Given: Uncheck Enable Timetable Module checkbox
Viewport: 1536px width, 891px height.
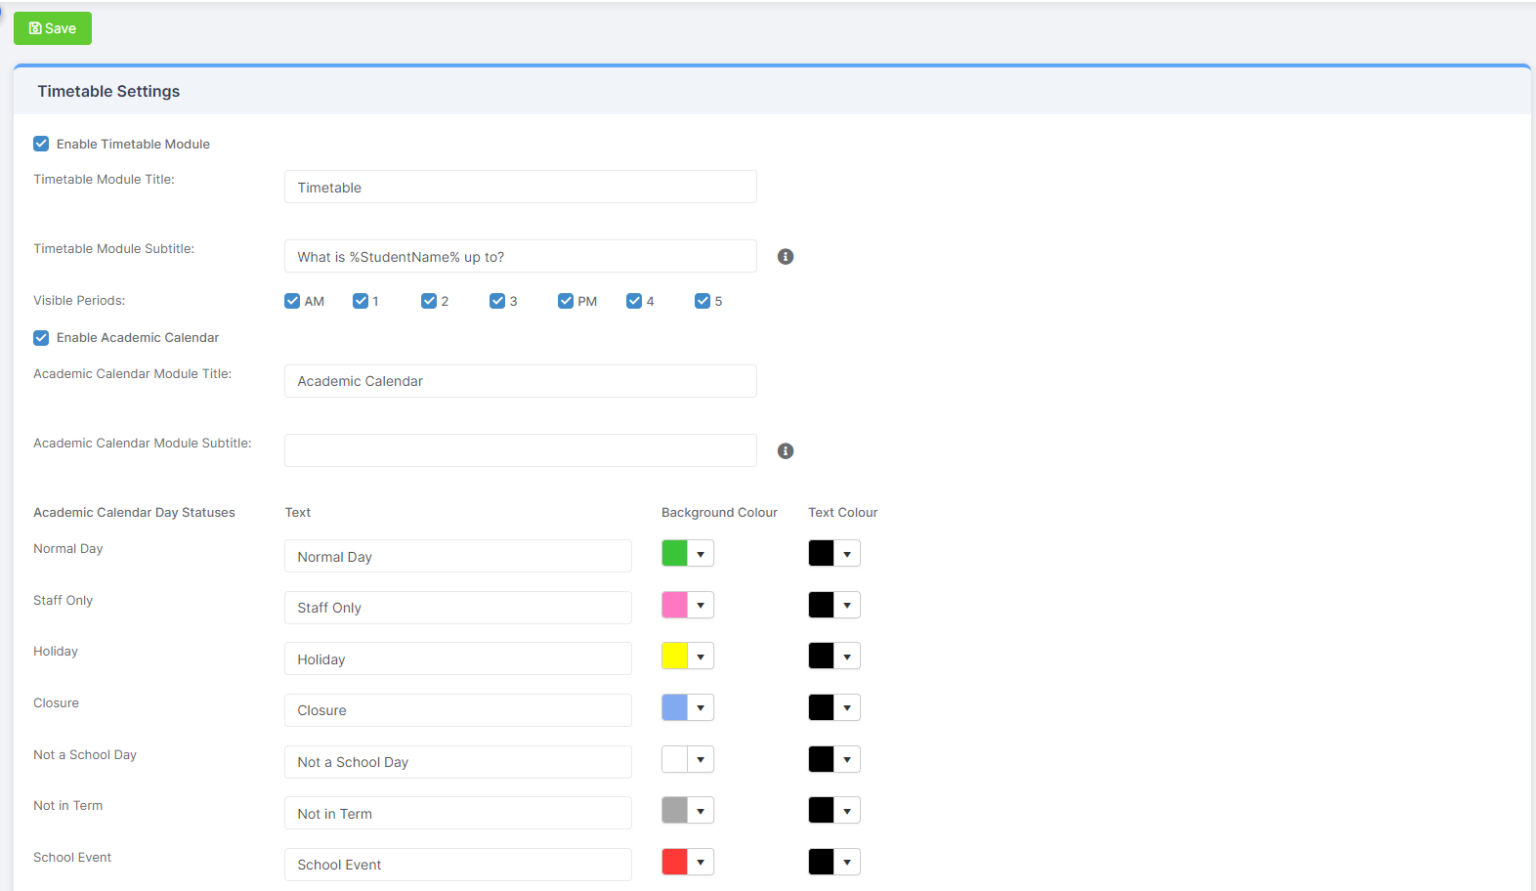Looking at the screenshot, I should [41, 144].
